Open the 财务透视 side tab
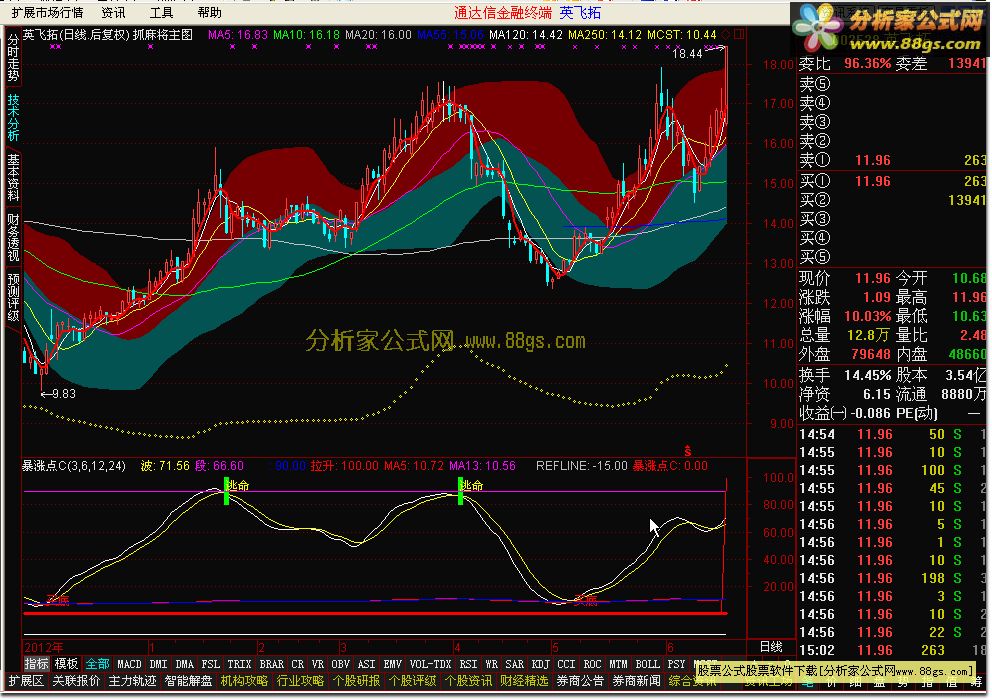992x700 pixels. 13,237
